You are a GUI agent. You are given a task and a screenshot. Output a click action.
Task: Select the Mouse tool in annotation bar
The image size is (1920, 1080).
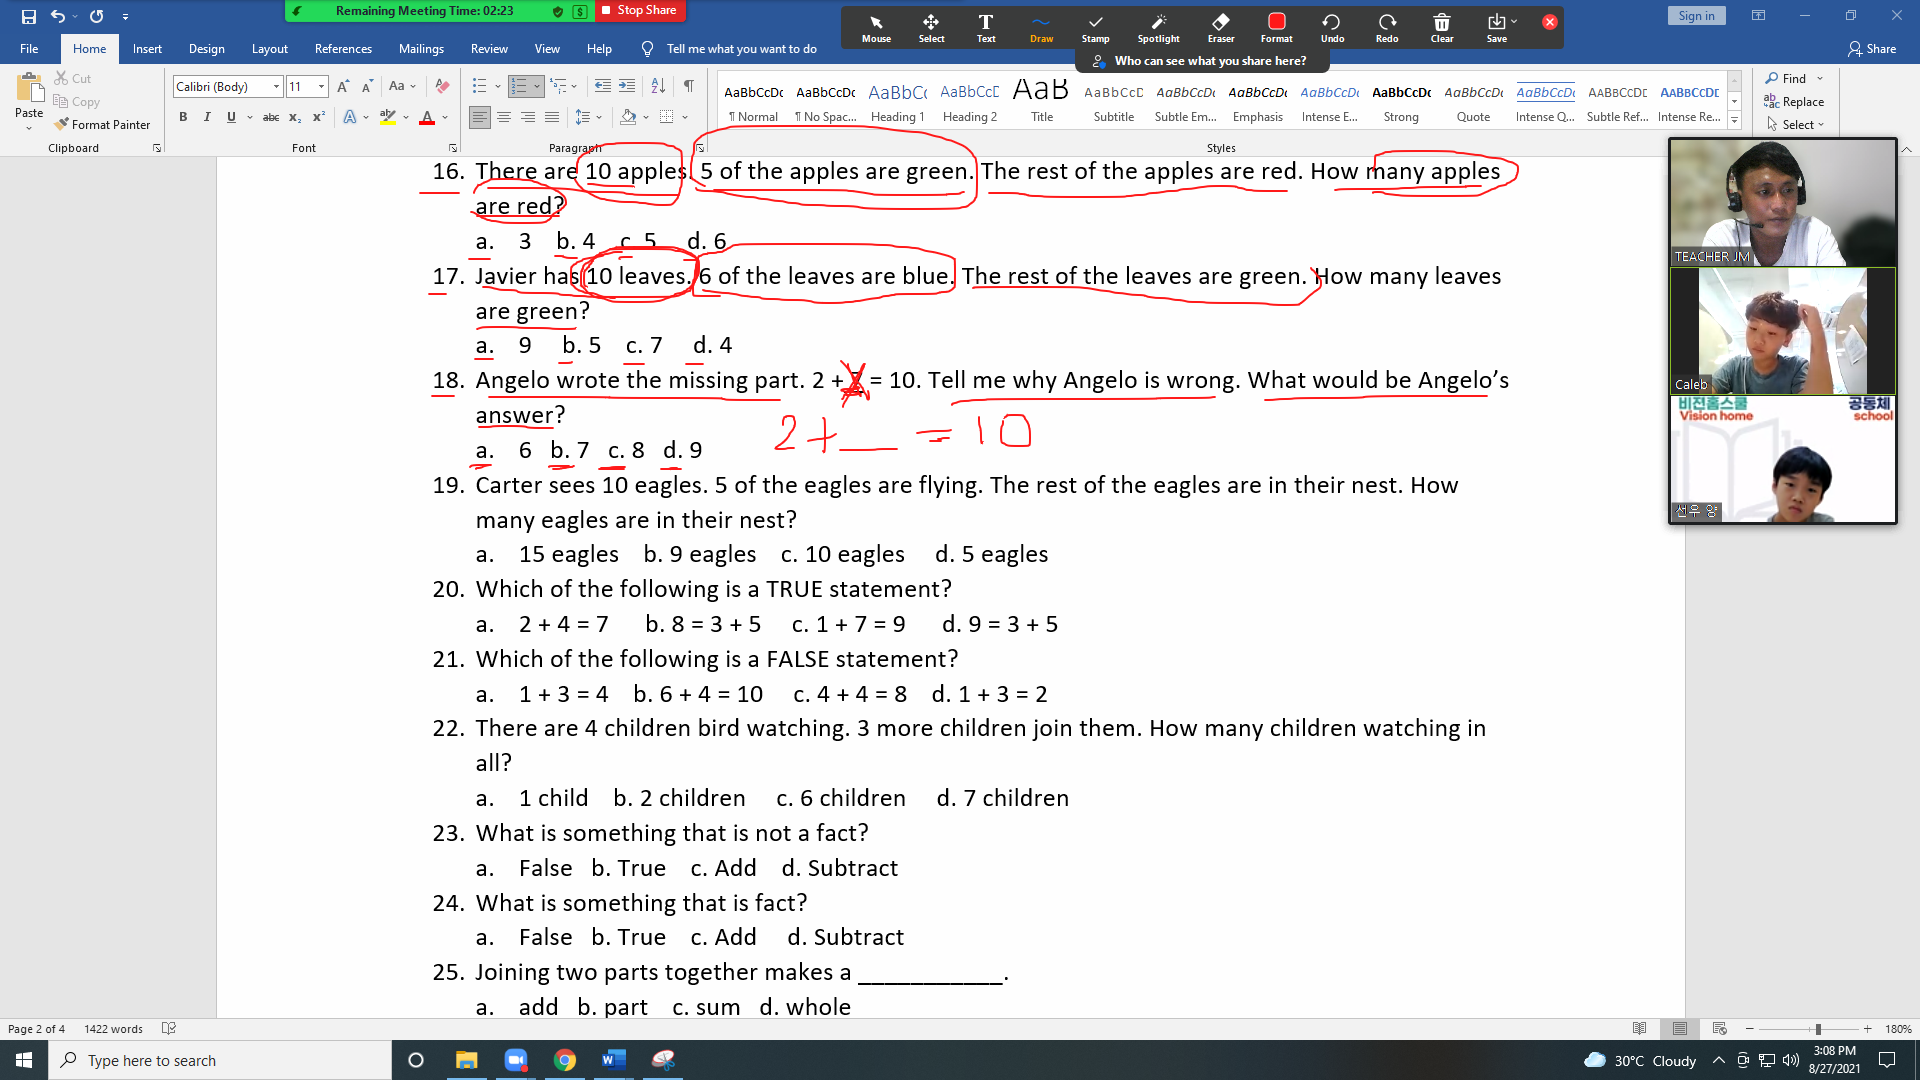tap(876, 28)
